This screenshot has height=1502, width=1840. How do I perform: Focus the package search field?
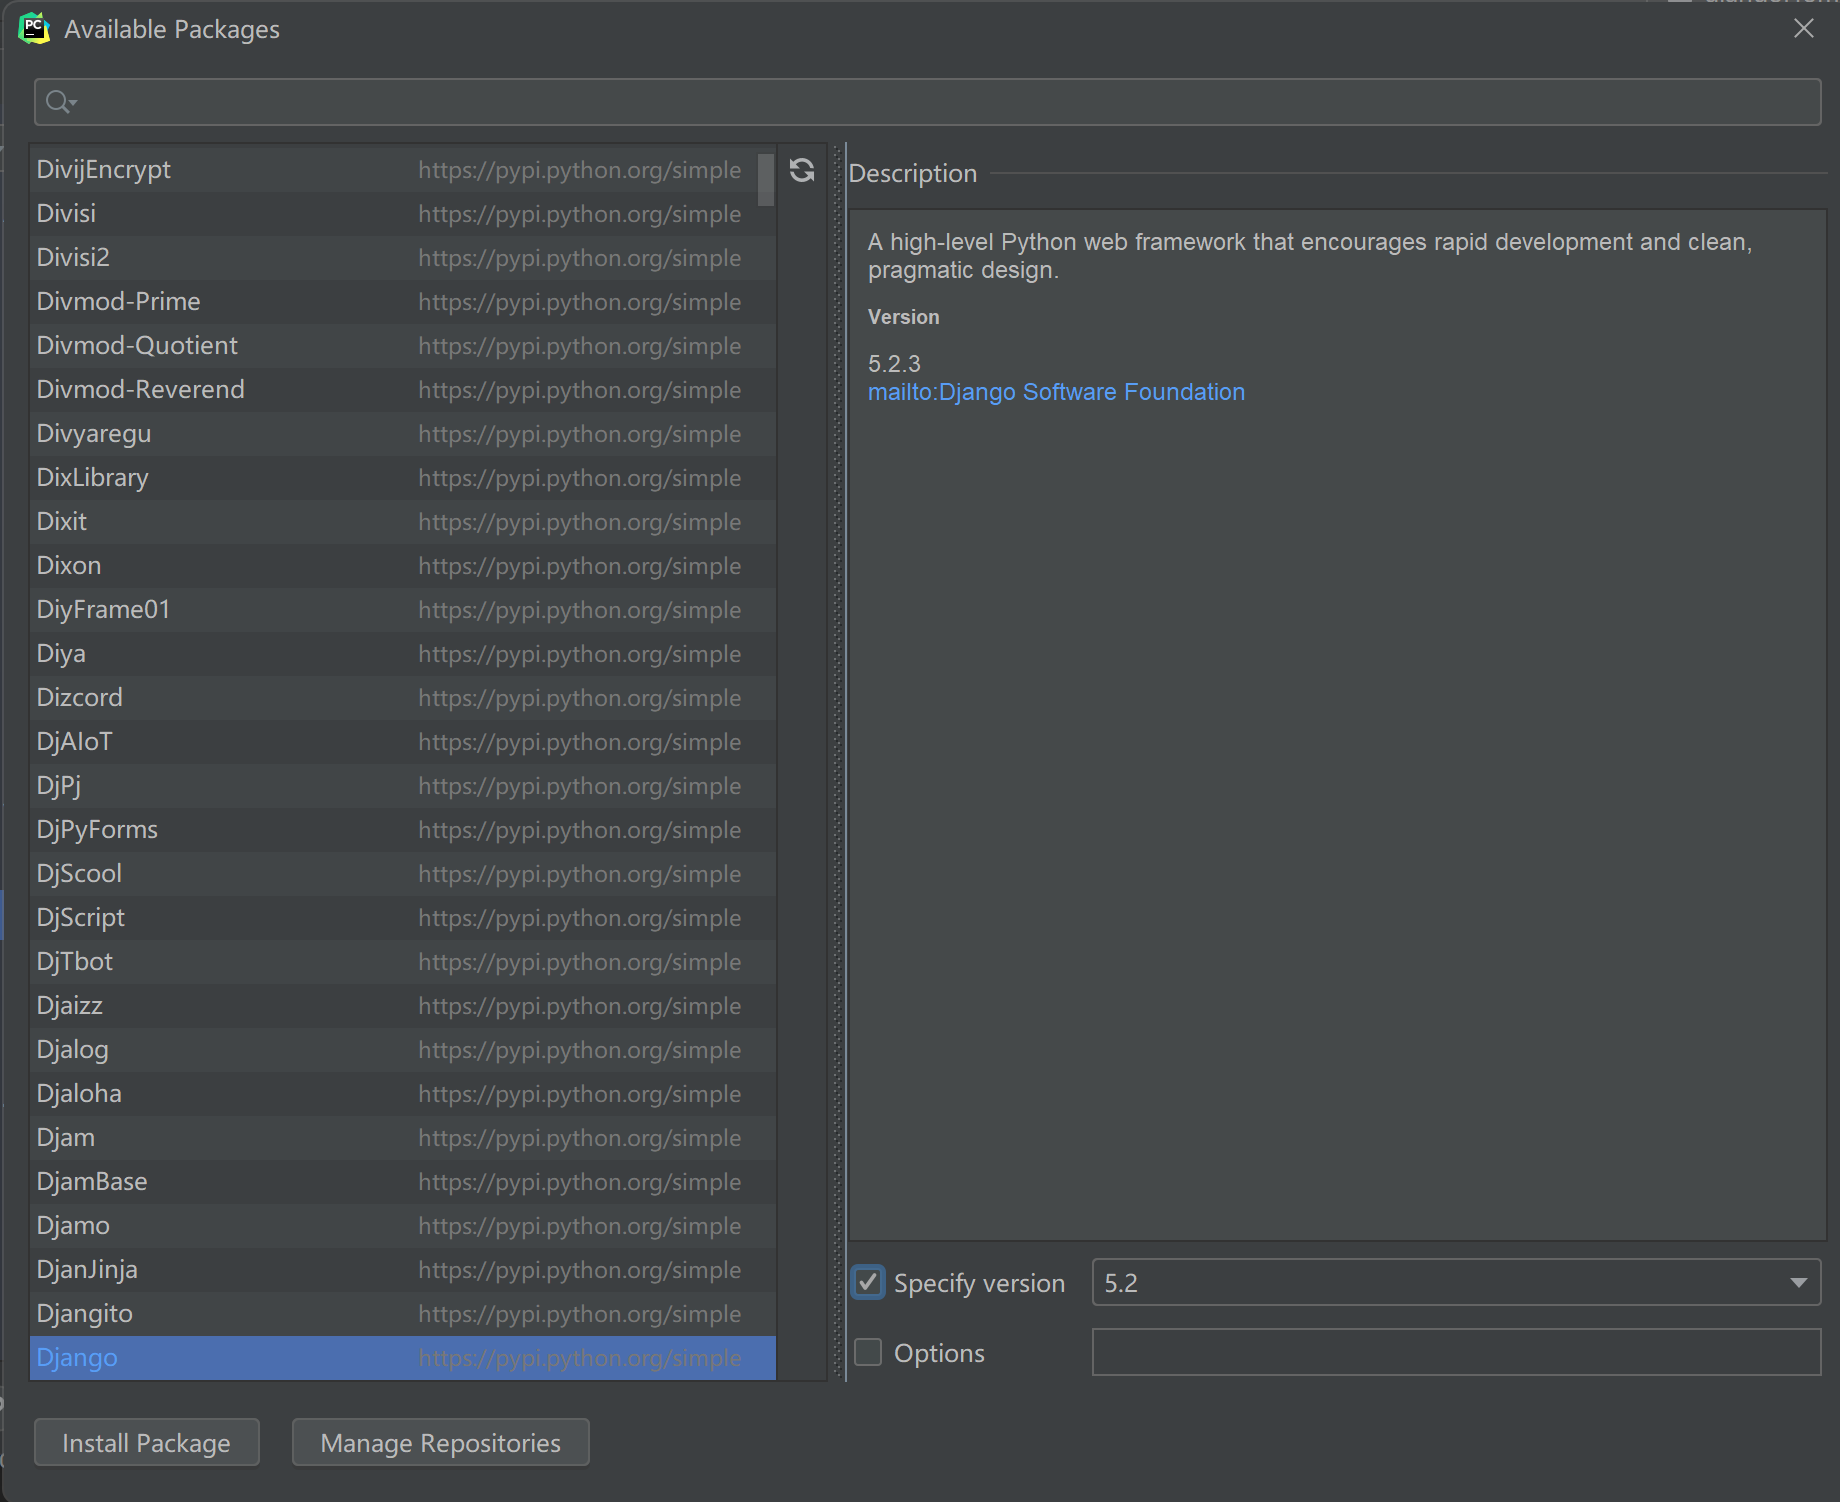pos(927,102)
